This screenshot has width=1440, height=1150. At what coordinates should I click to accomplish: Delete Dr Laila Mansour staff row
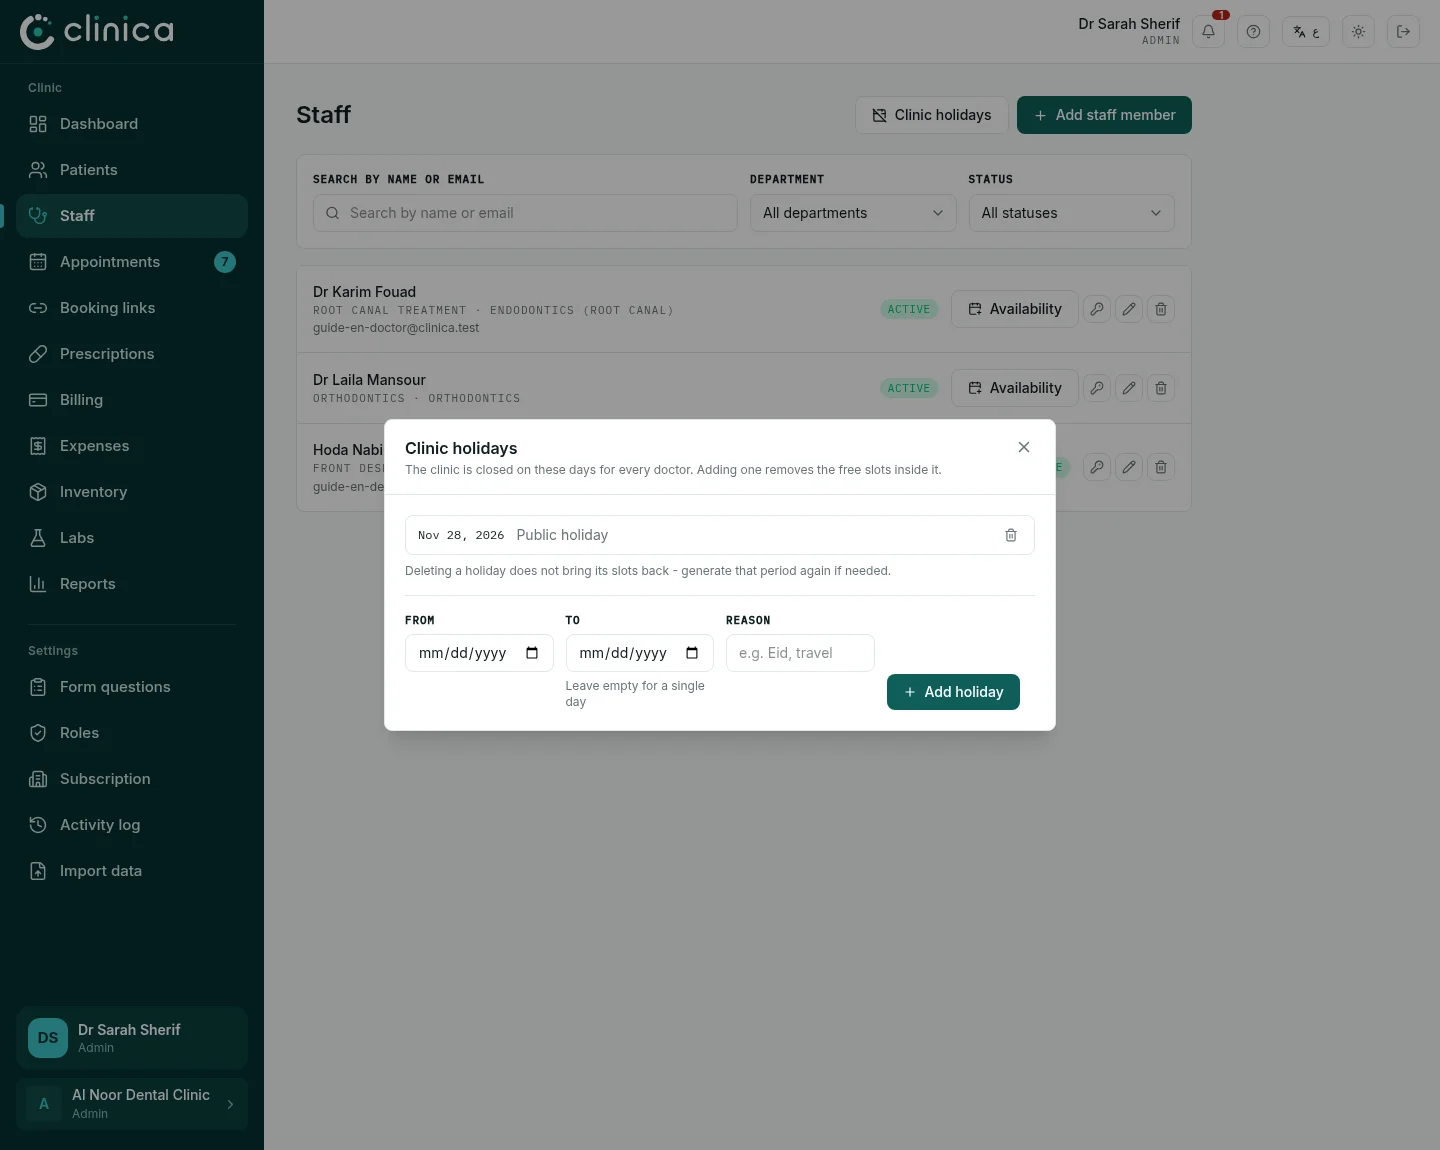click(1161, 388)
